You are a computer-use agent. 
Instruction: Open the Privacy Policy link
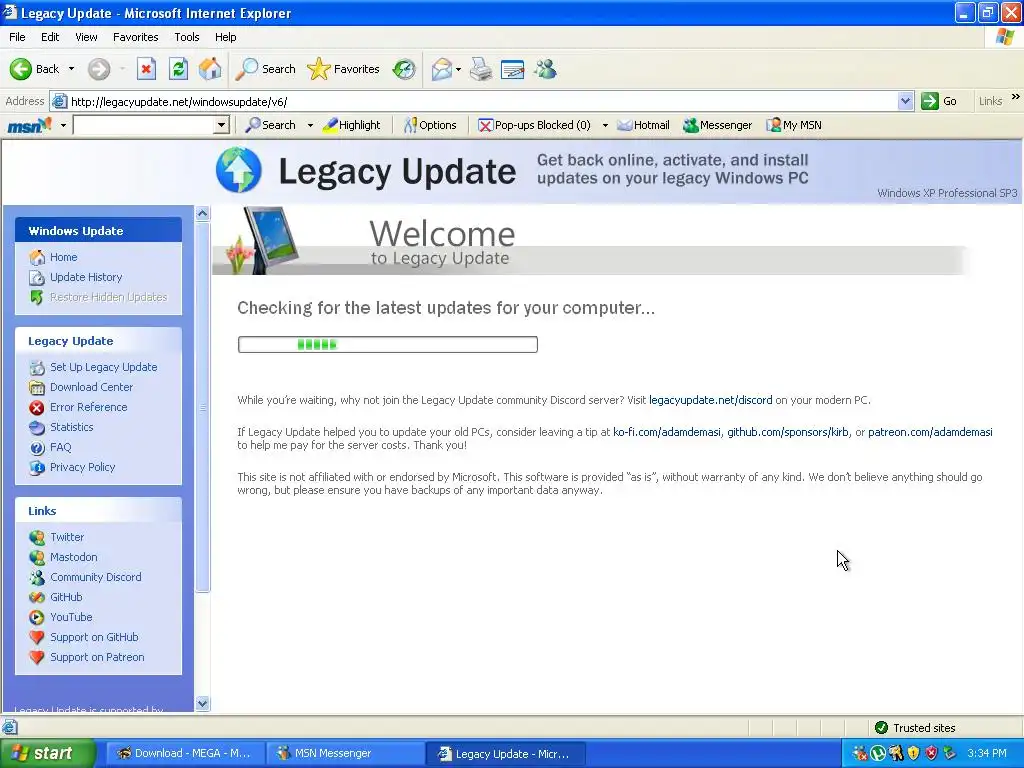point(82,467)
